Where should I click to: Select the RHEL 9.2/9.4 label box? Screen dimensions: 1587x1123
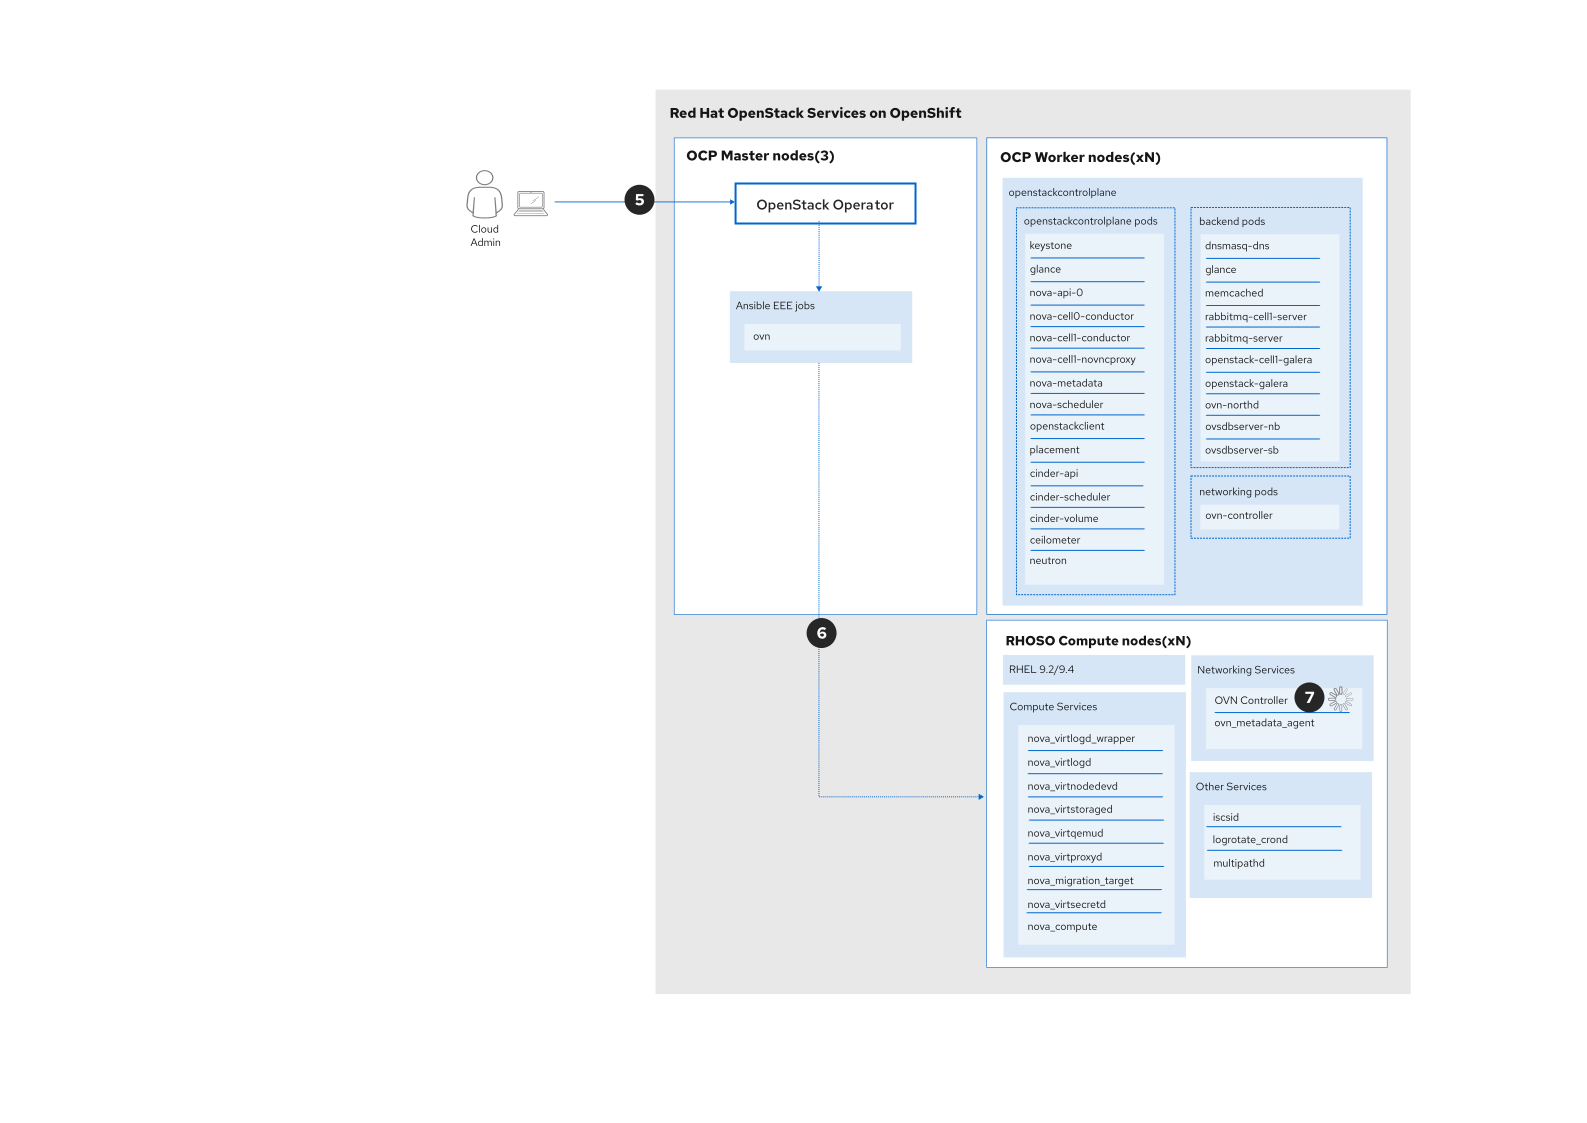click(x=1041, y=670)
